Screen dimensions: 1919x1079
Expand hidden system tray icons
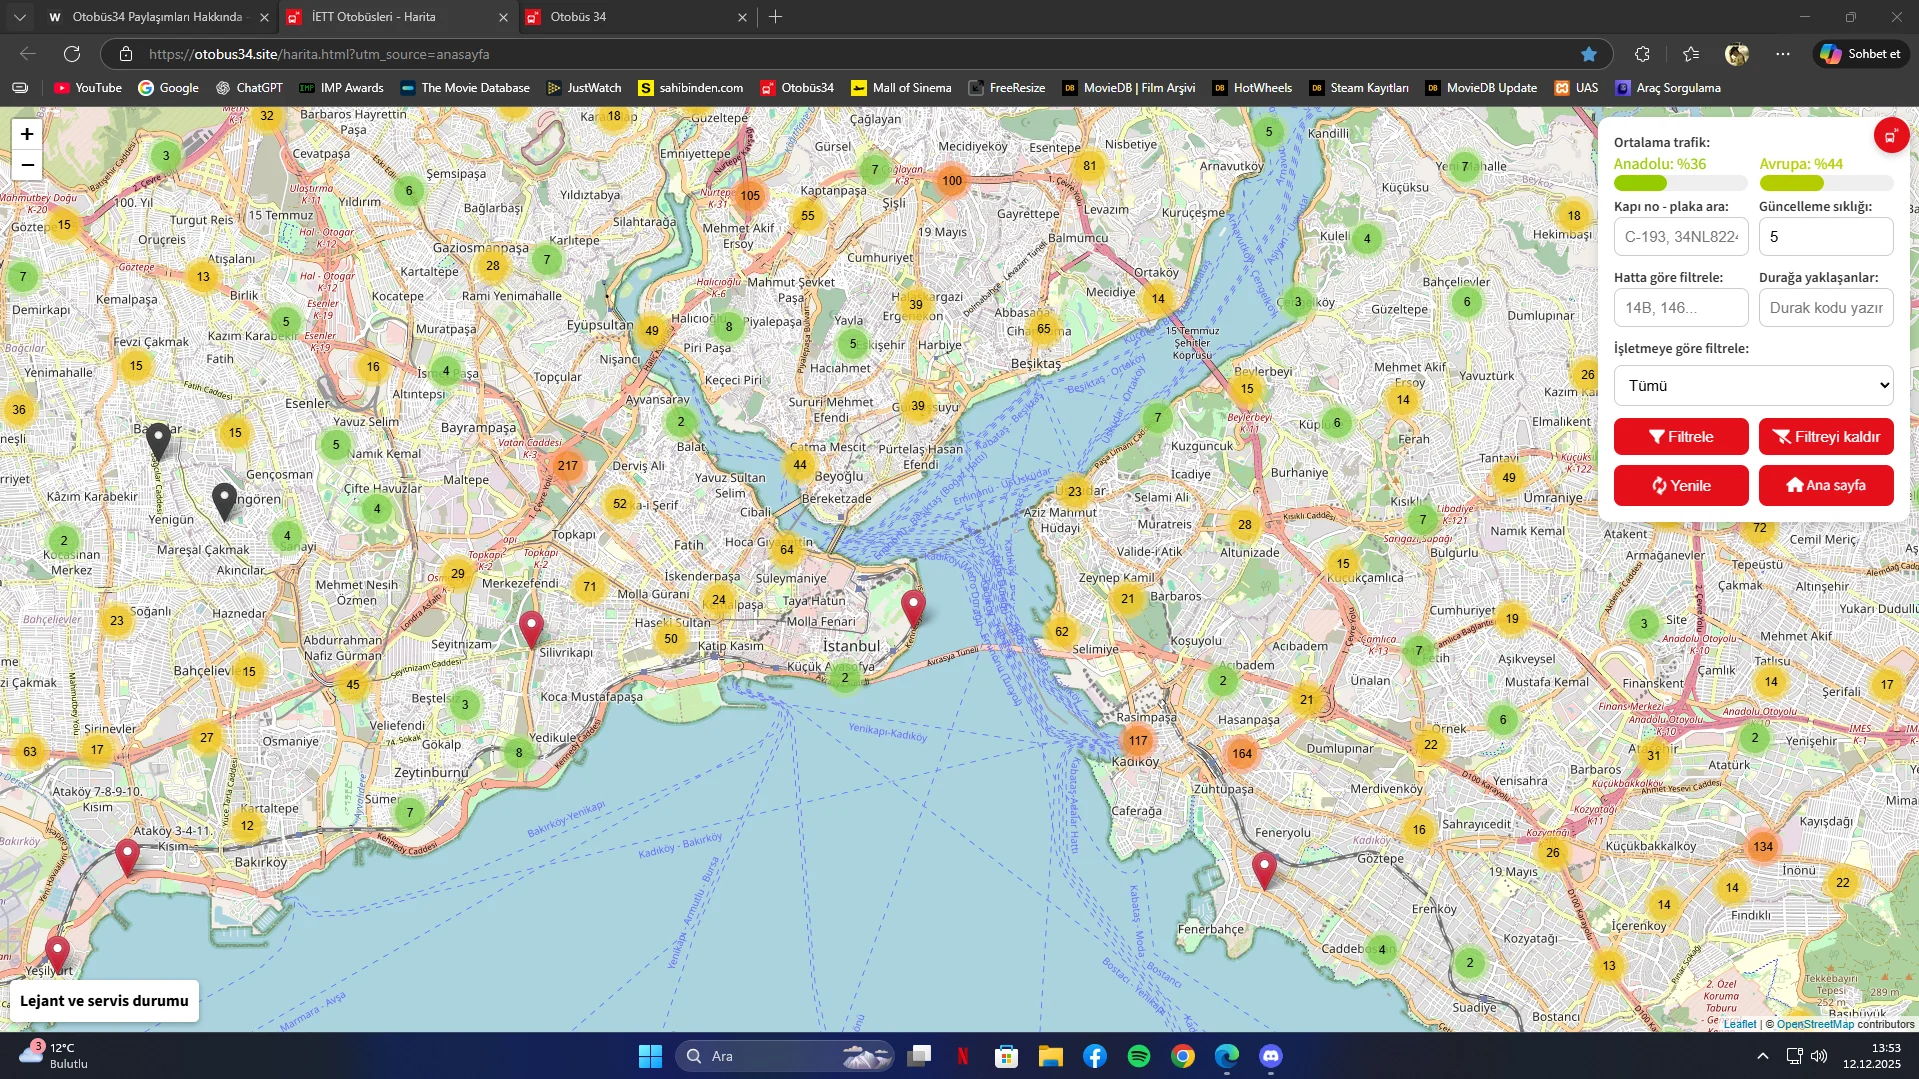click(x=1761, y=1055)
